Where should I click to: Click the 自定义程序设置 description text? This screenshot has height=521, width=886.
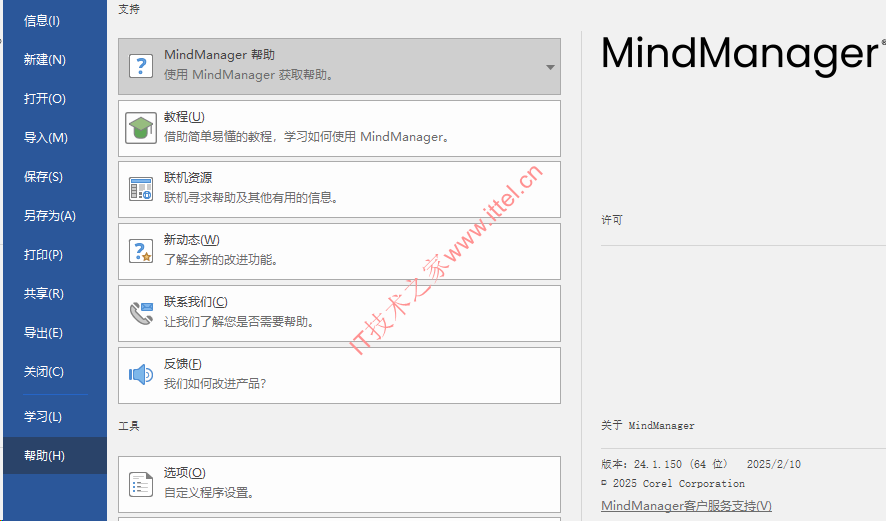pos(209,493)
